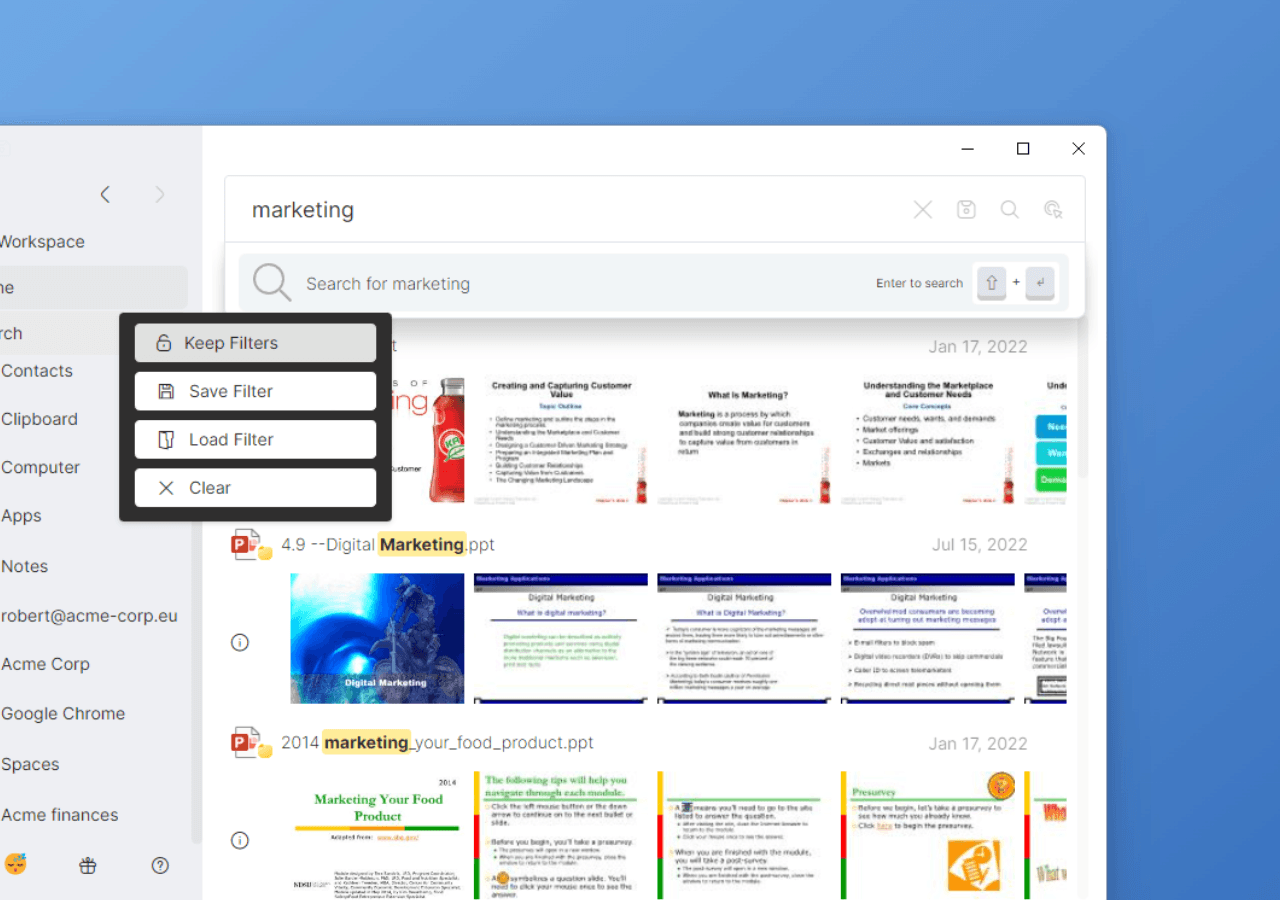The height and width of the screenshot is (900, 1280).
Task: Go forward with the right arrow
Action: (x=160, y=195)
